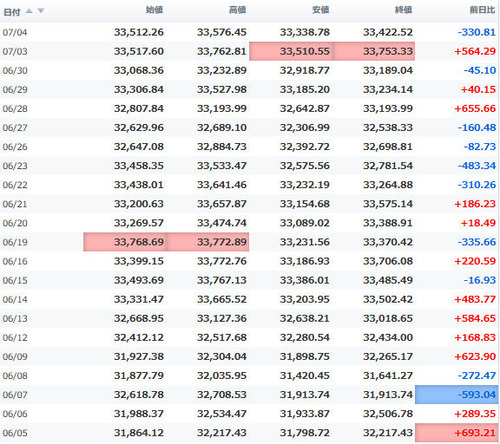Click high value 33,576.45

coord(222,32)
